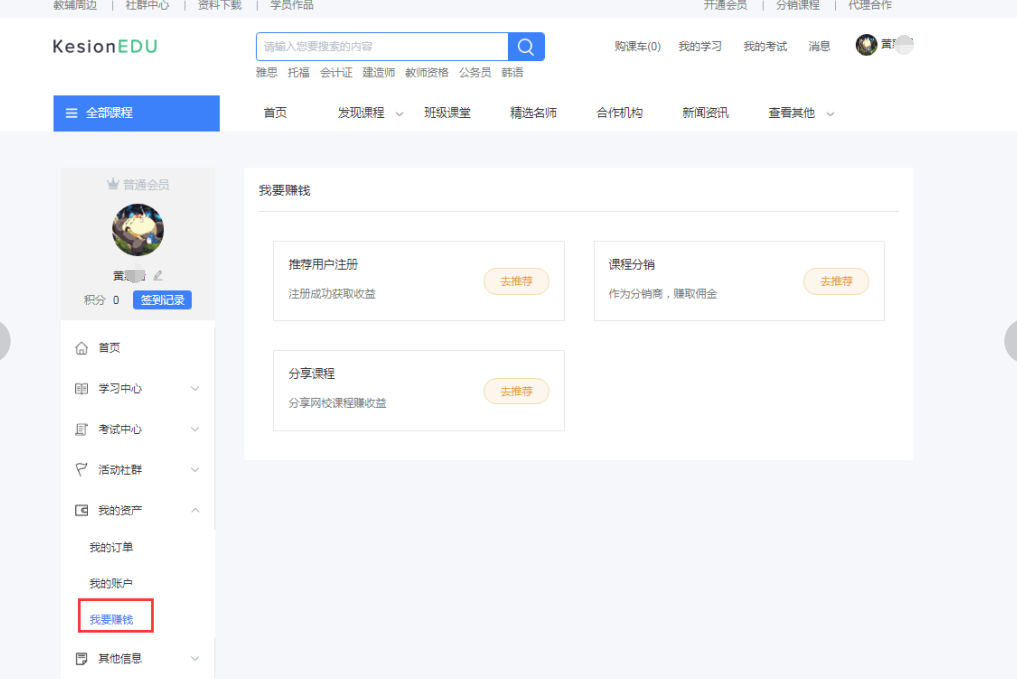
Task: Open the 发现课程 dropdown arrow
Action: [400, 114]
